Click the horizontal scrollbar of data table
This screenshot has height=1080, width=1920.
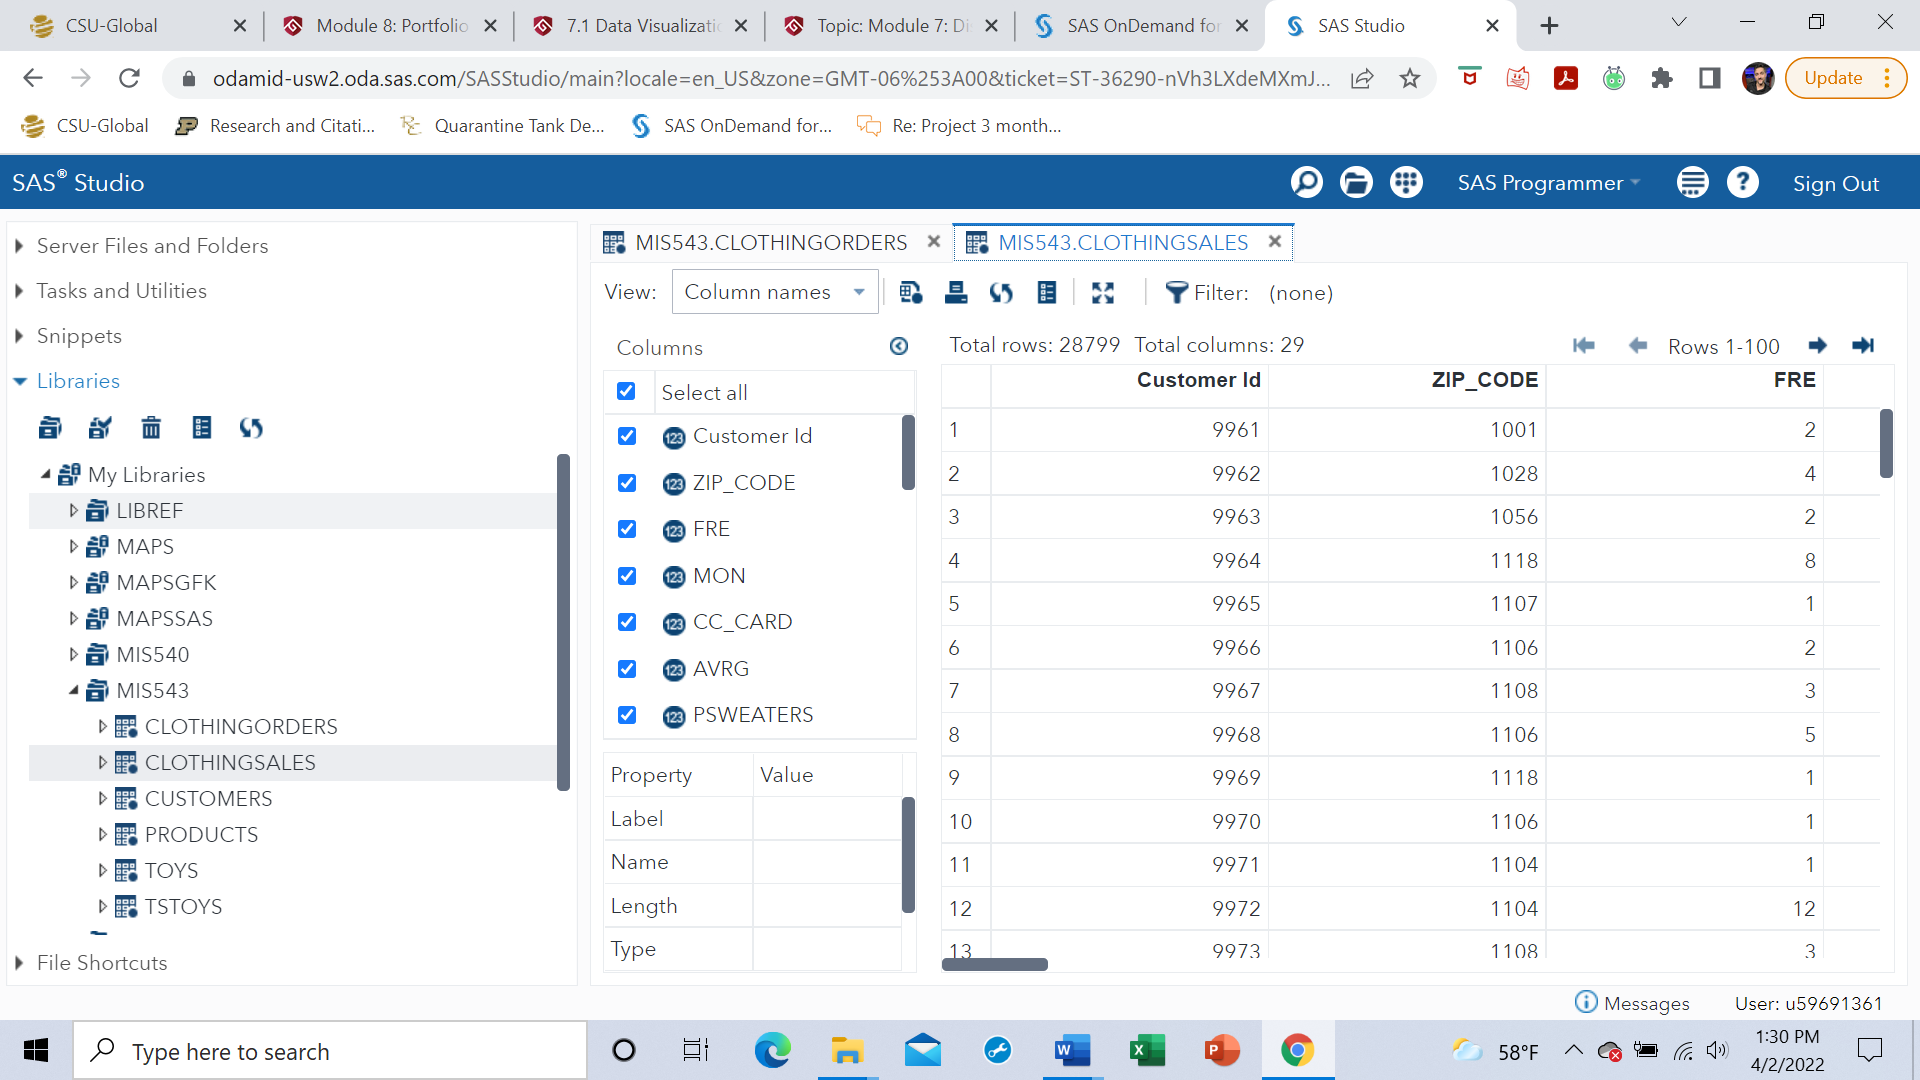click(995, 964)
